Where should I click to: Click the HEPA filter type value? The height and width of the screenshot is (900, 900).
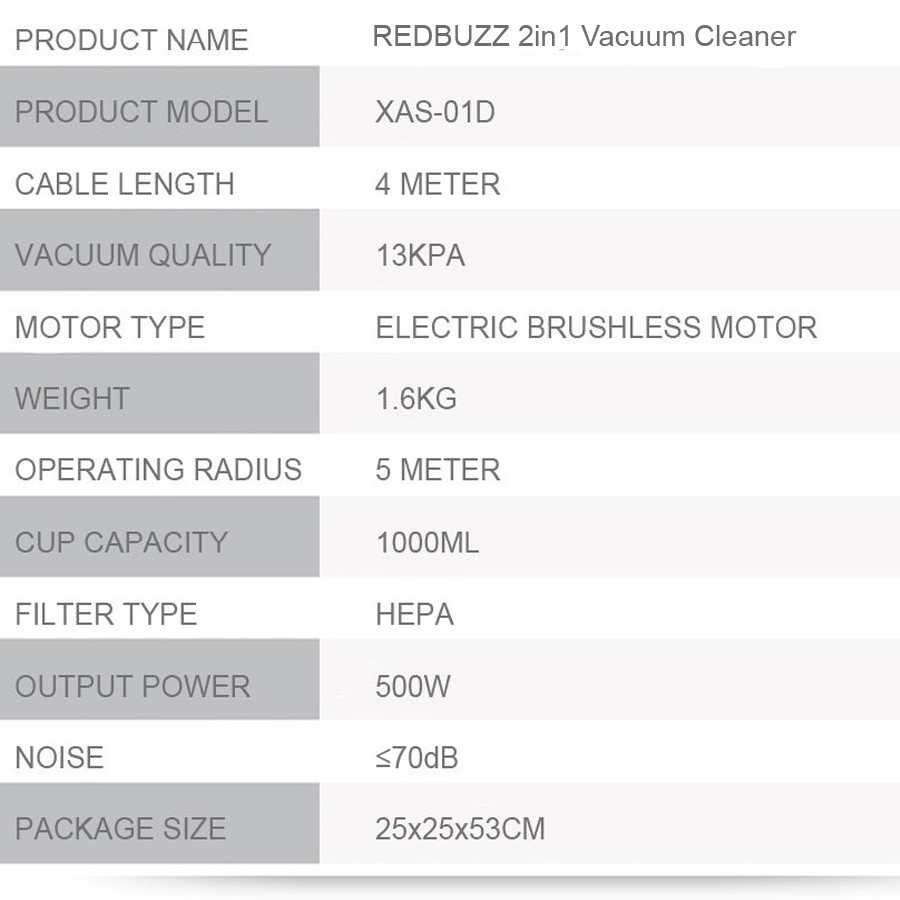pos(414,614)
